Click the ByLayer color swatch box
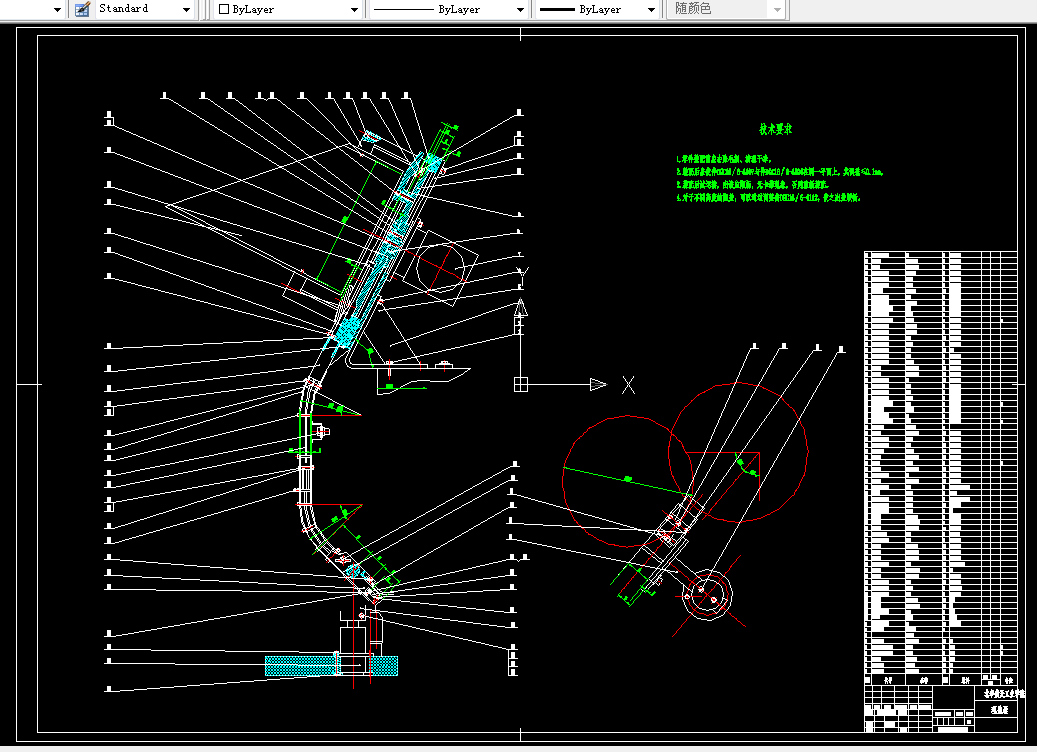 tap(224, 9)
